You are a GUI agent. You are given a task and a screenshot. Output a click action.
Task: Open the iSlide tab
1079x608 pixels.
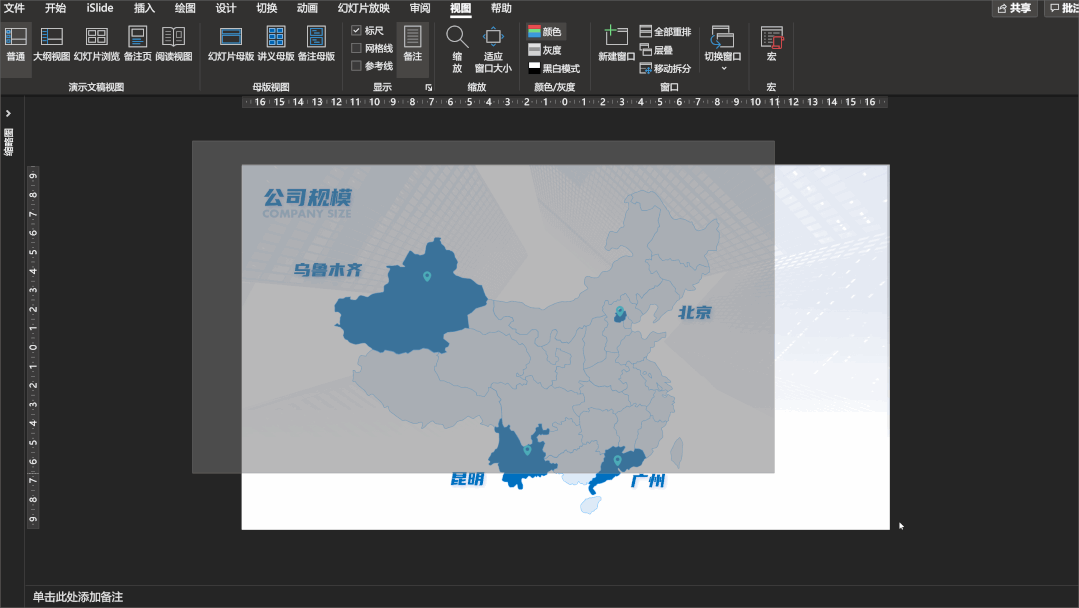[100, 8]
